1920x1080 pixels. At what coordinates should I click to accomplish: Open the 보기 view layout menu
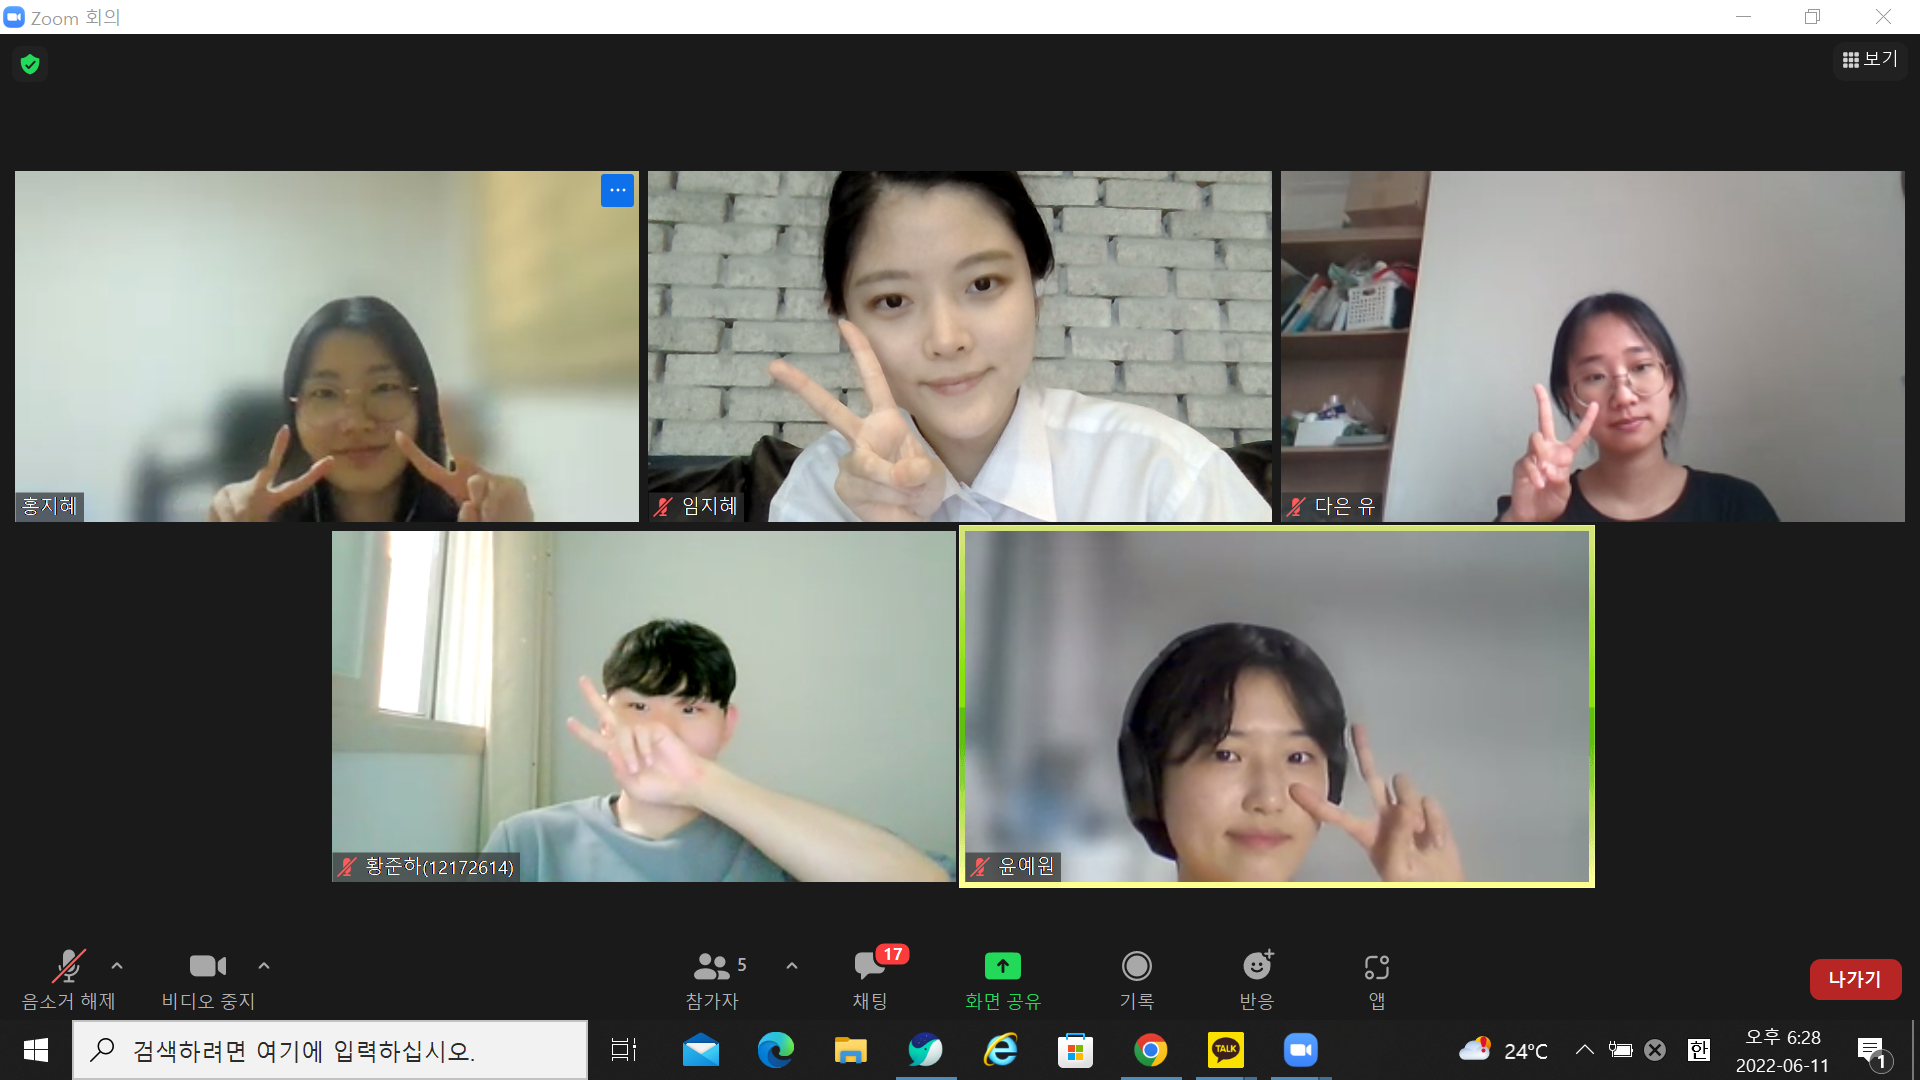[1870, 60]
